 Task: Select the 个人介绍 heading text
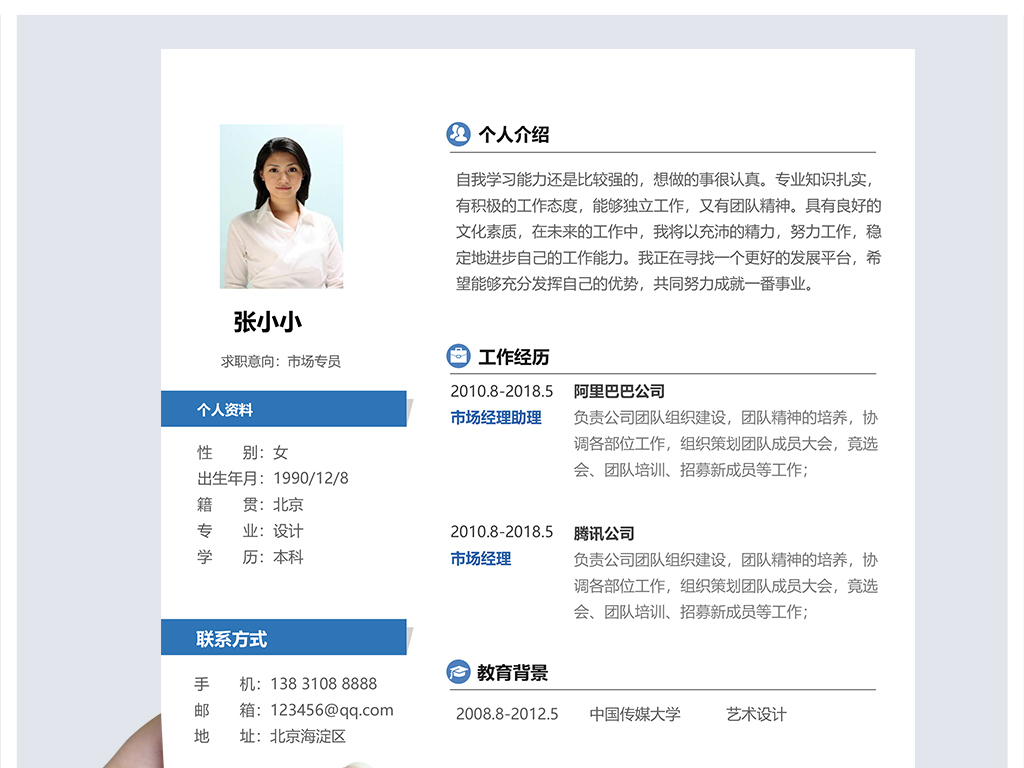tap(513, 135)
